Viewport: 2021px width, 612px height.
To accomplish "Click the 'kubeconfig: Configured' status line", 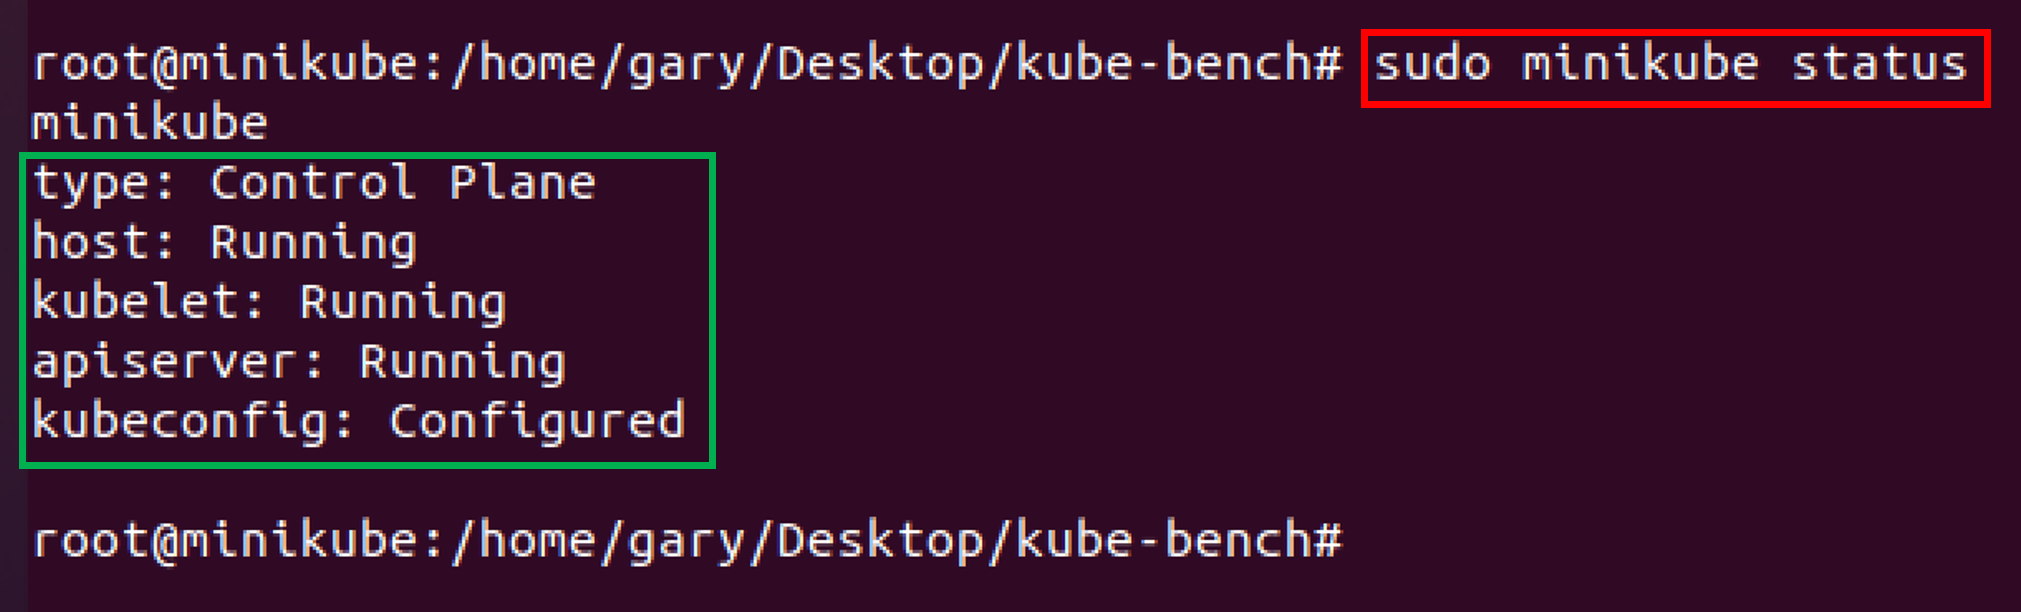I will [x=358, y=423].
